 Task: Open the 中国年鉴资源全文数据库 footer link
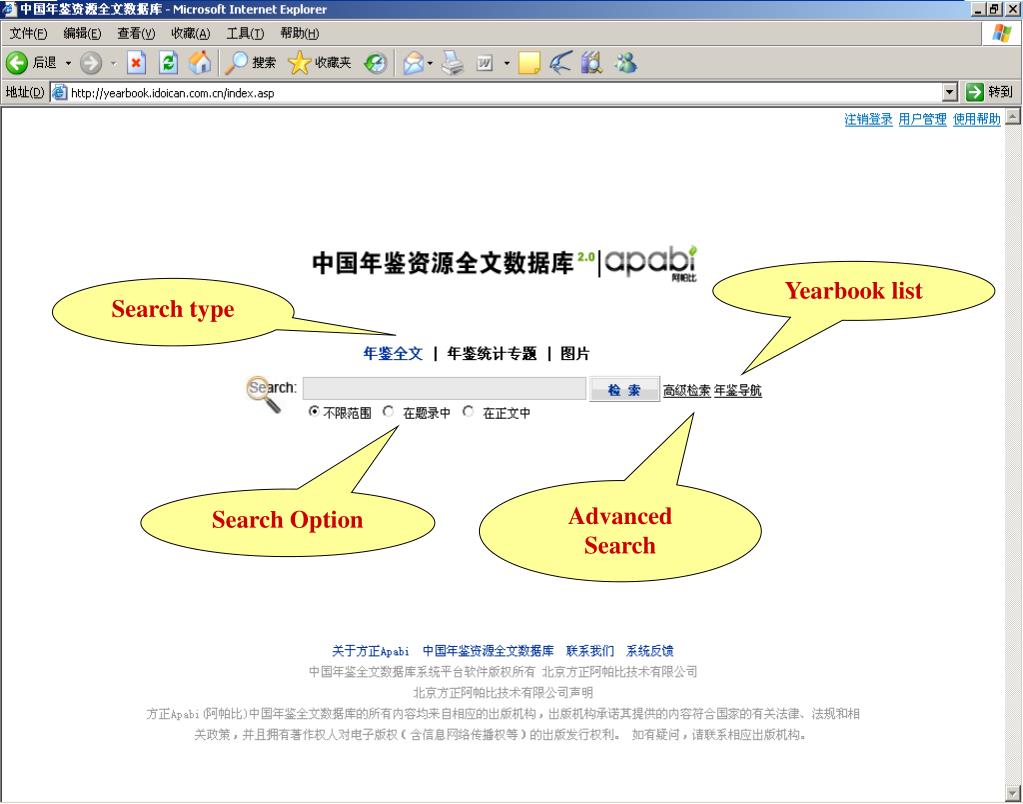click(488, 651)
